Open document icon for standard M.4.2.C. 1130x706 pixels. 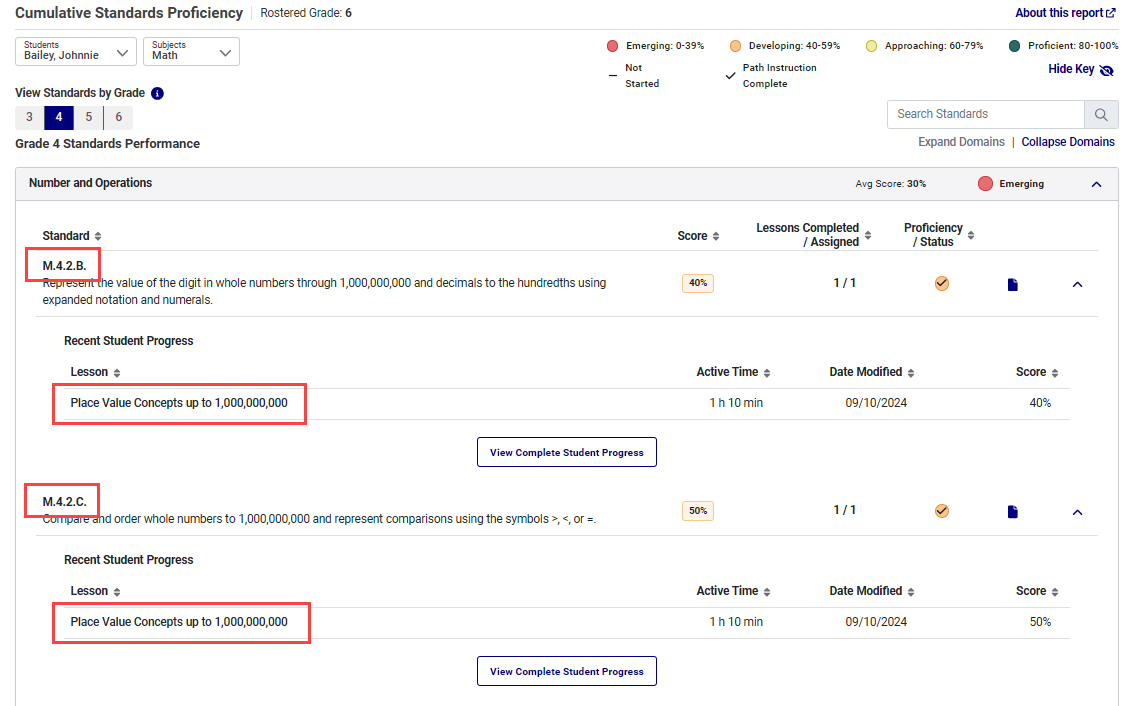(1012, 512)
